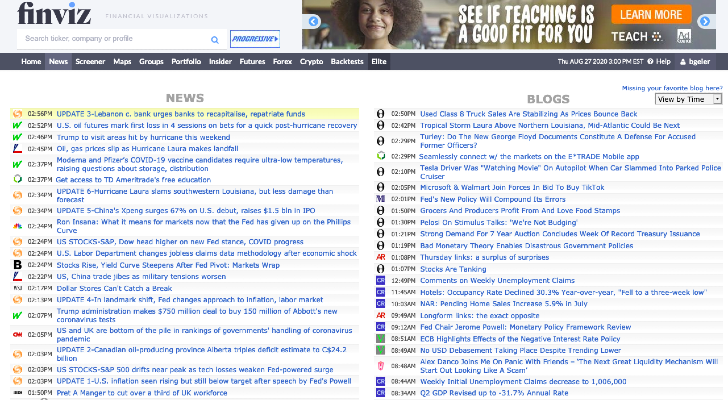Open the Screener tab

pos(90,61)
